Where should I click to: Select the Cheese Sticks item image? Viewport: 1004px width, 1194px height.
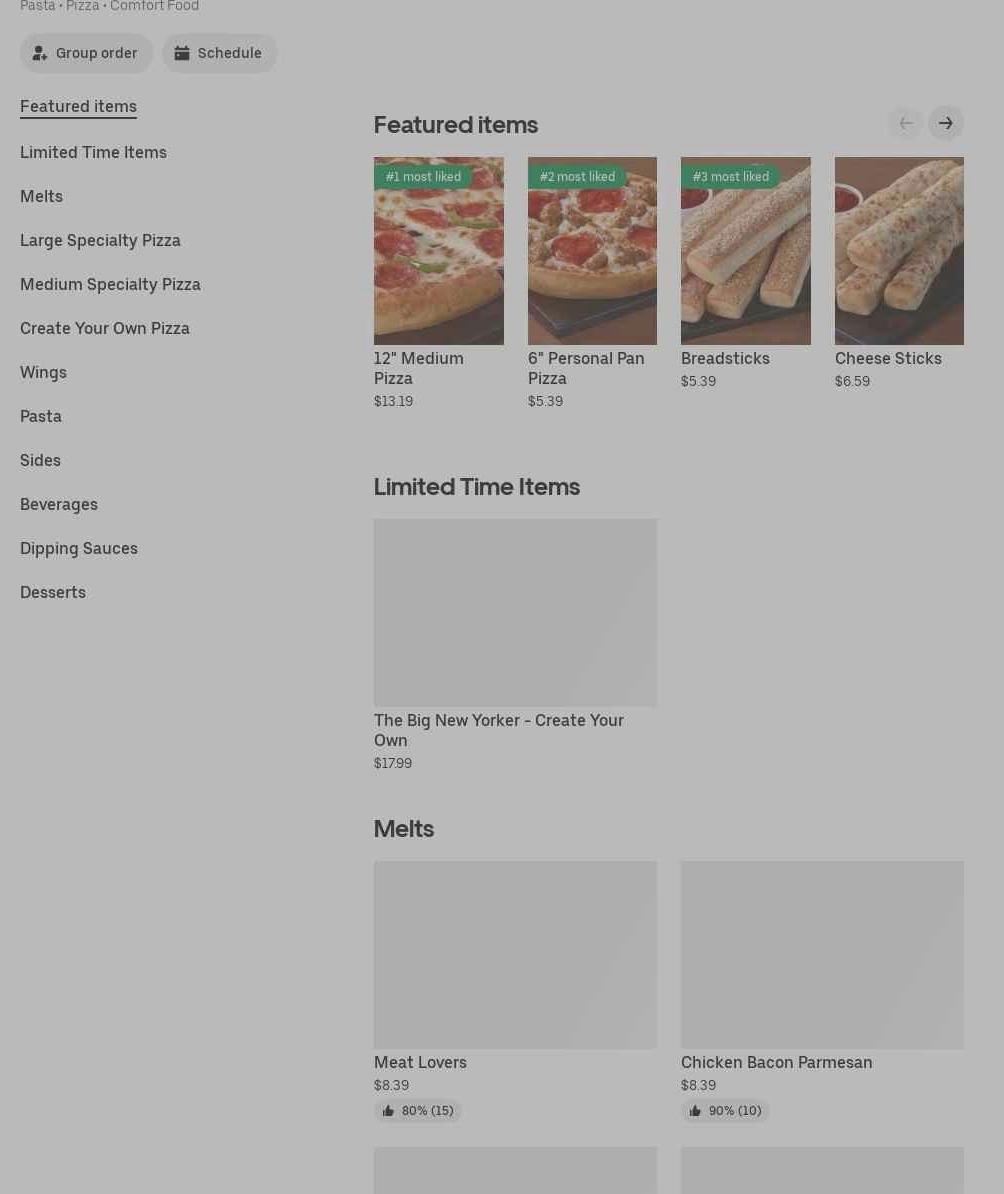tap(899, 251)
